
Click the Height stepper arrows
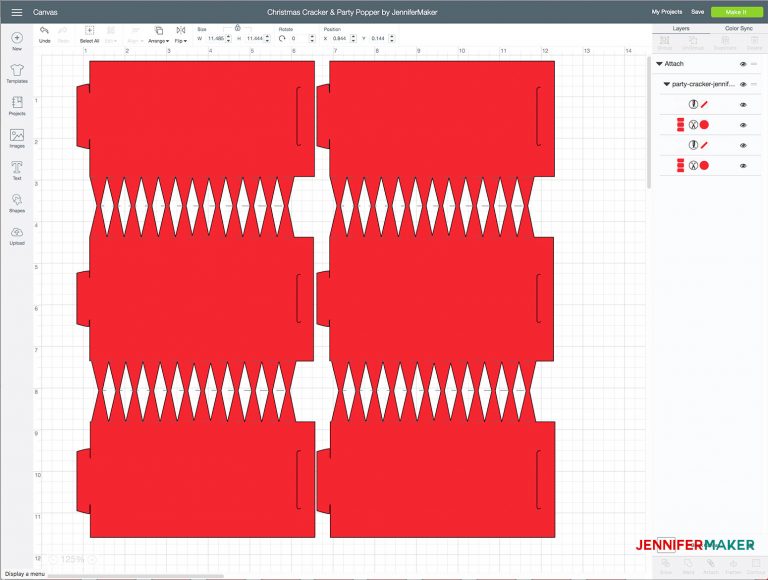pyautogui.click(x=267, y=38)
